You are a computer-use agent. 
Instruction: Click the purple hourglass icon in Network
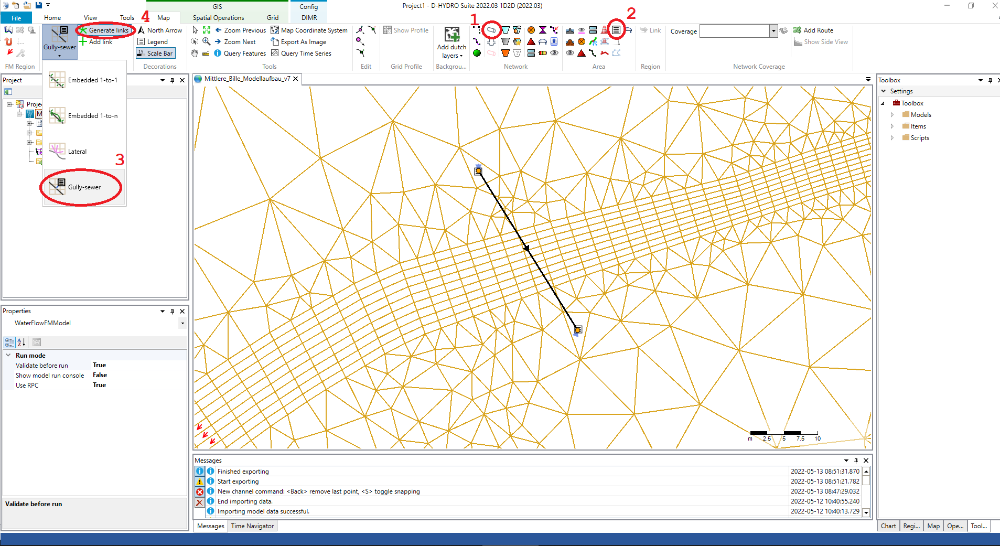[543, 30]
